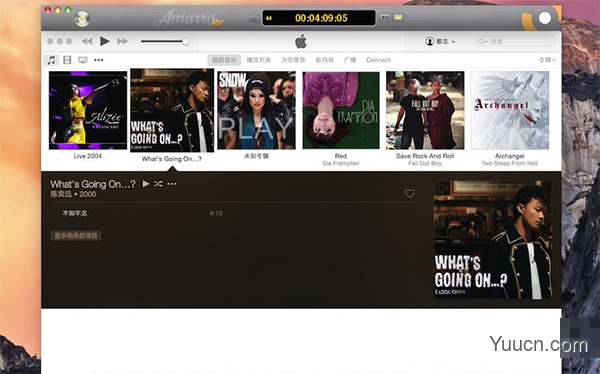Image resolution: width=600 pixels, height=374 pixels.
Task: Click the What's Going On...? title under the cover
Action: click(x=172, y=159)
